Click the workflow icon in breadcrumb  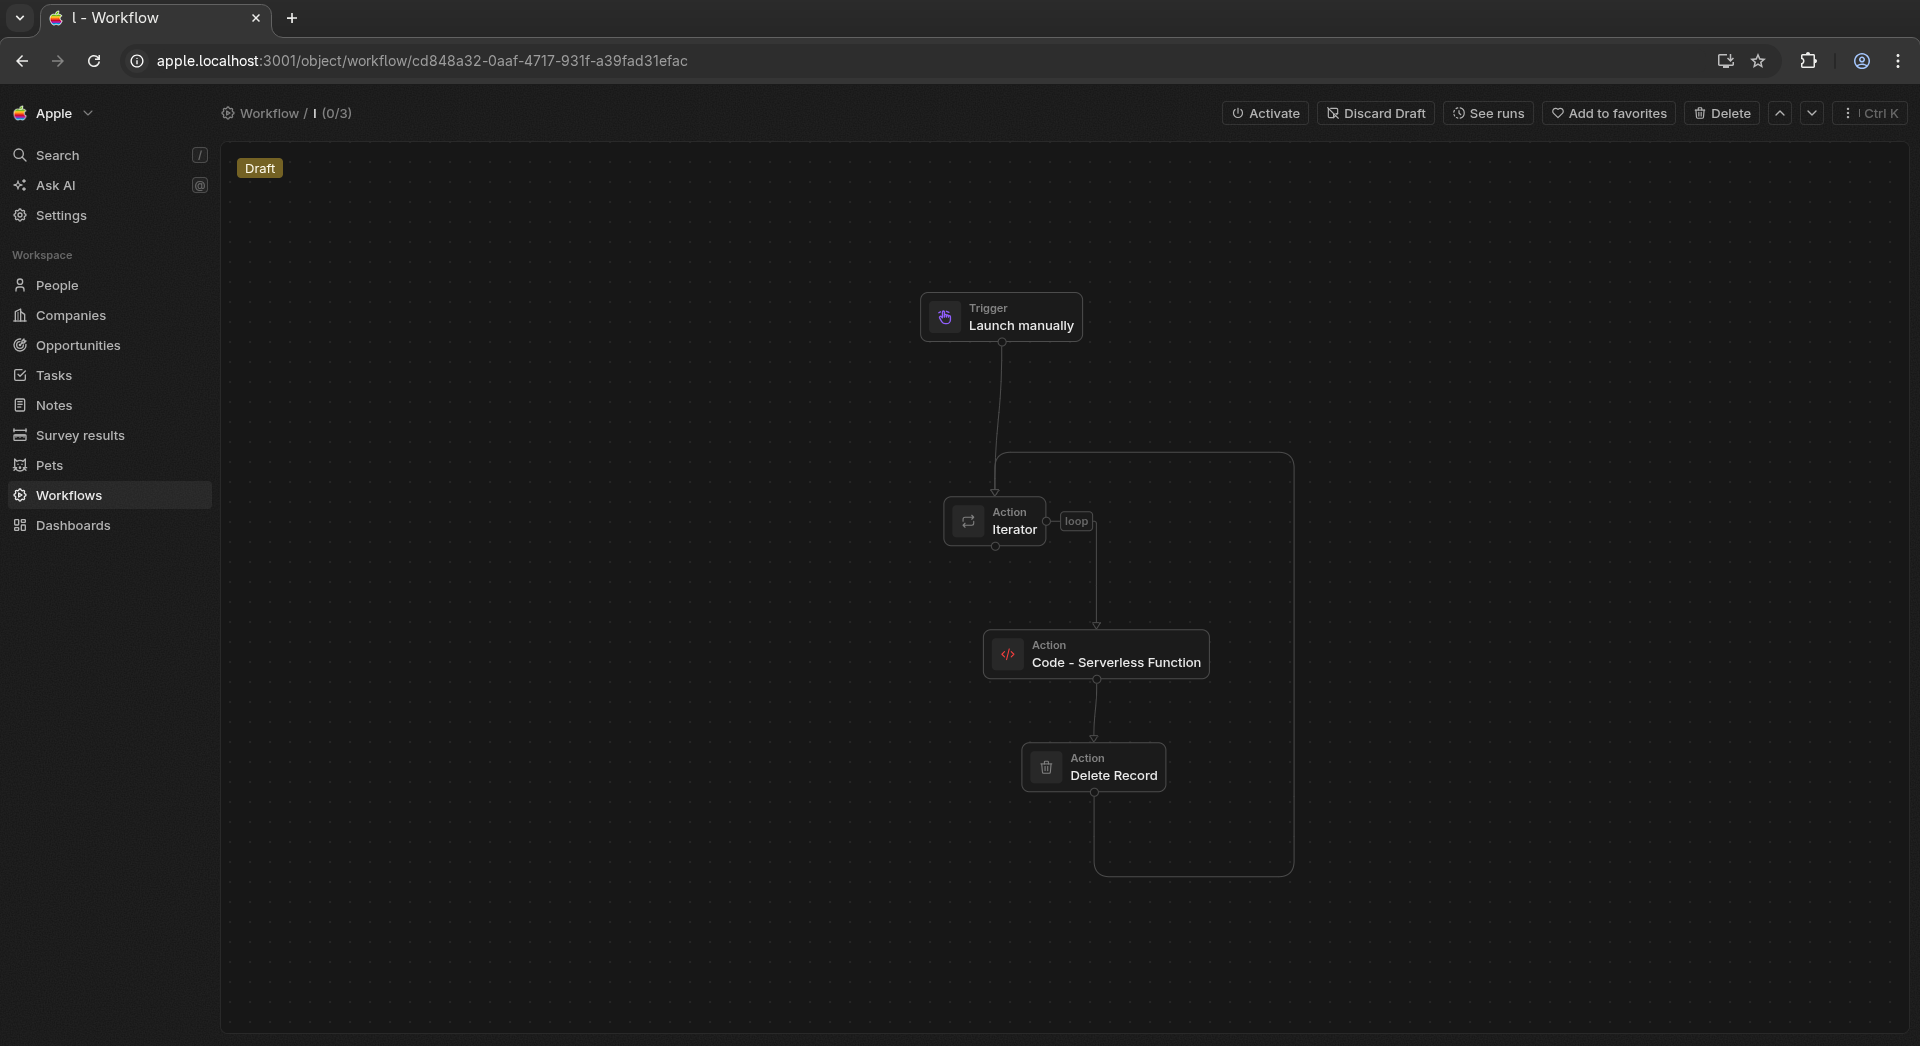click(228, 113)
